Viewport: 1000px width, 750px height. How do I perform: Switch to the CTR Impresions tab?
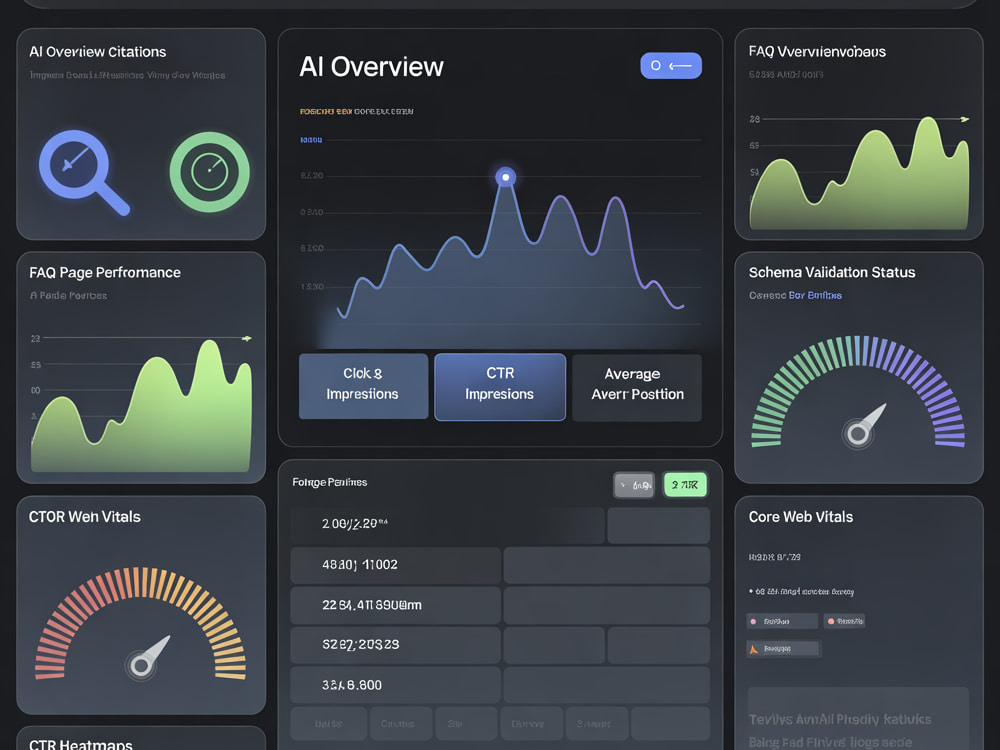pyautogui.click(x=500, y=386)
